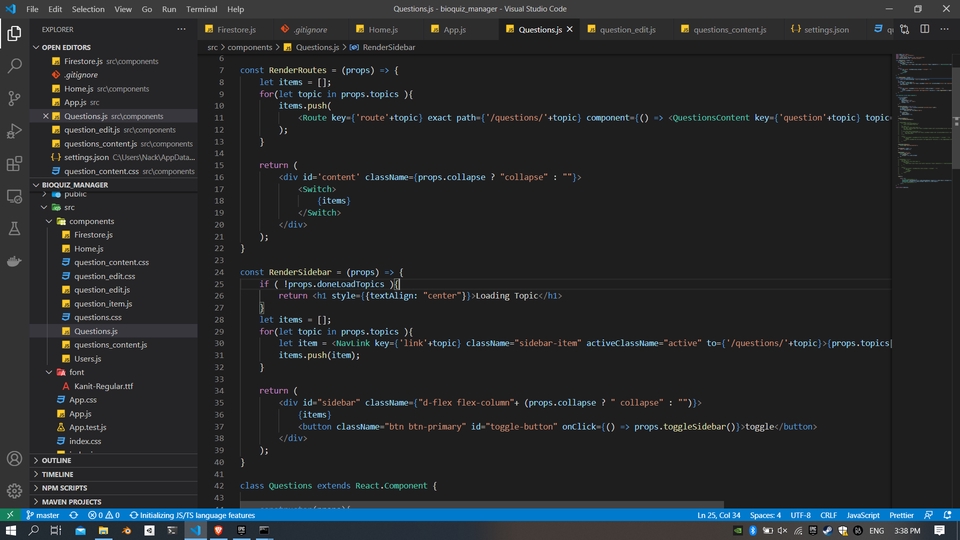Collapse the Open Editors section

36,47
